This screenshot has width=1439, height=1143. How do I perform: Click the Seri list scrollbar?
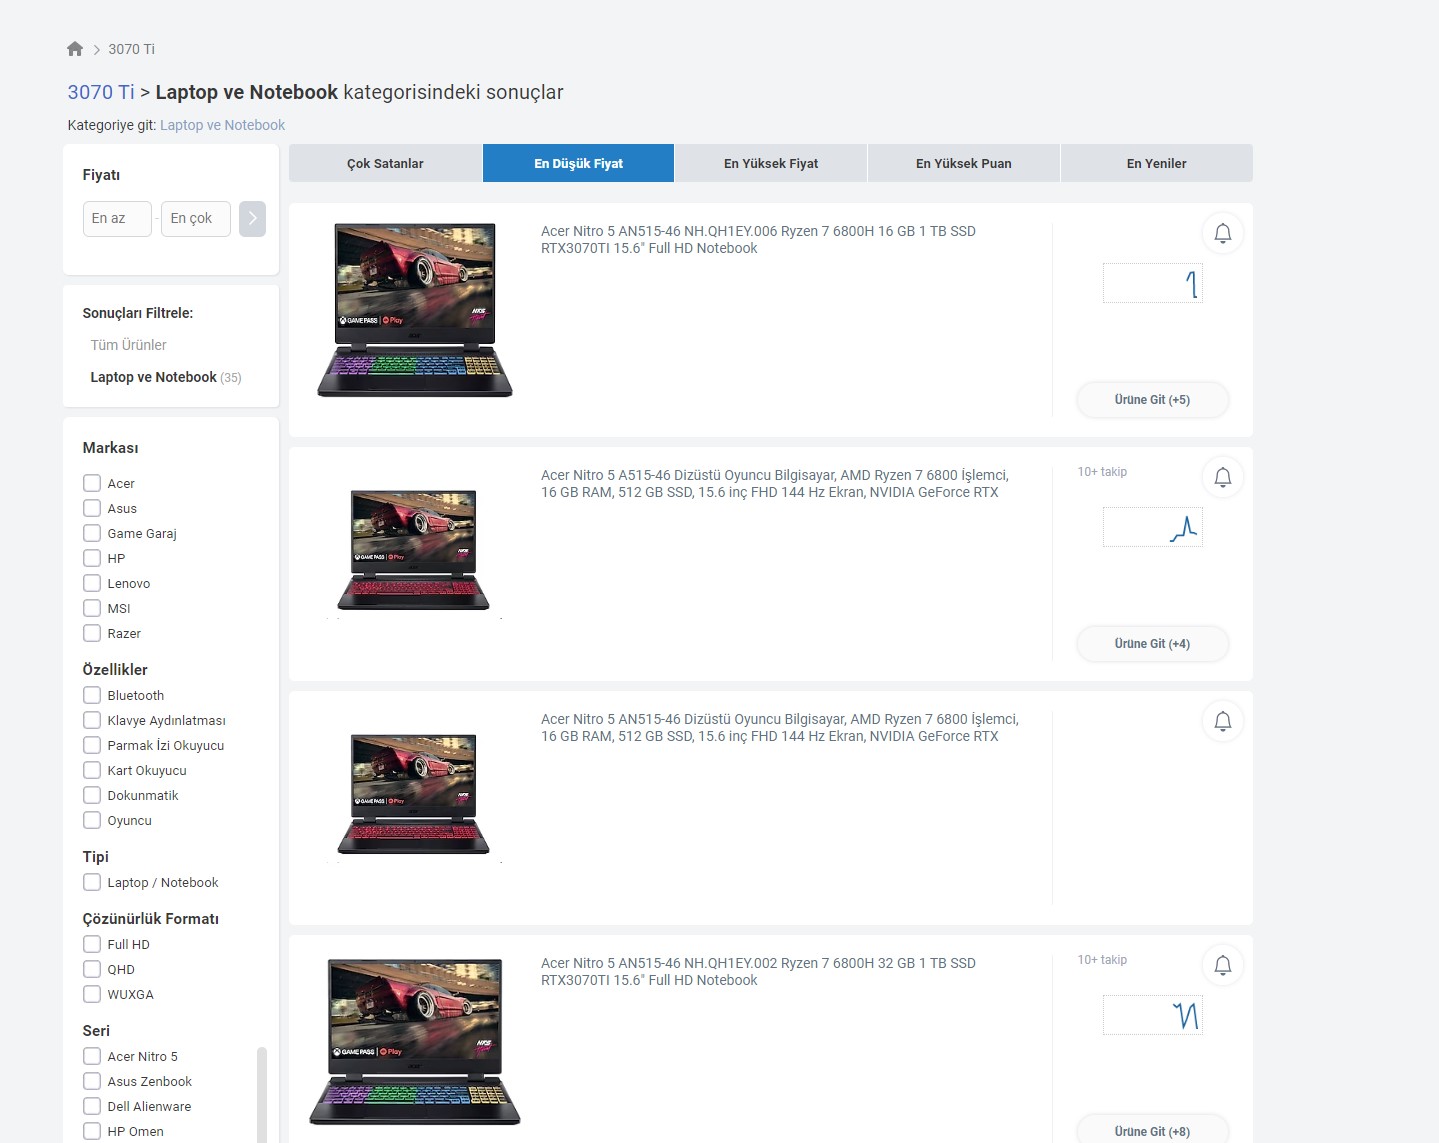(x=262, y=1095)
